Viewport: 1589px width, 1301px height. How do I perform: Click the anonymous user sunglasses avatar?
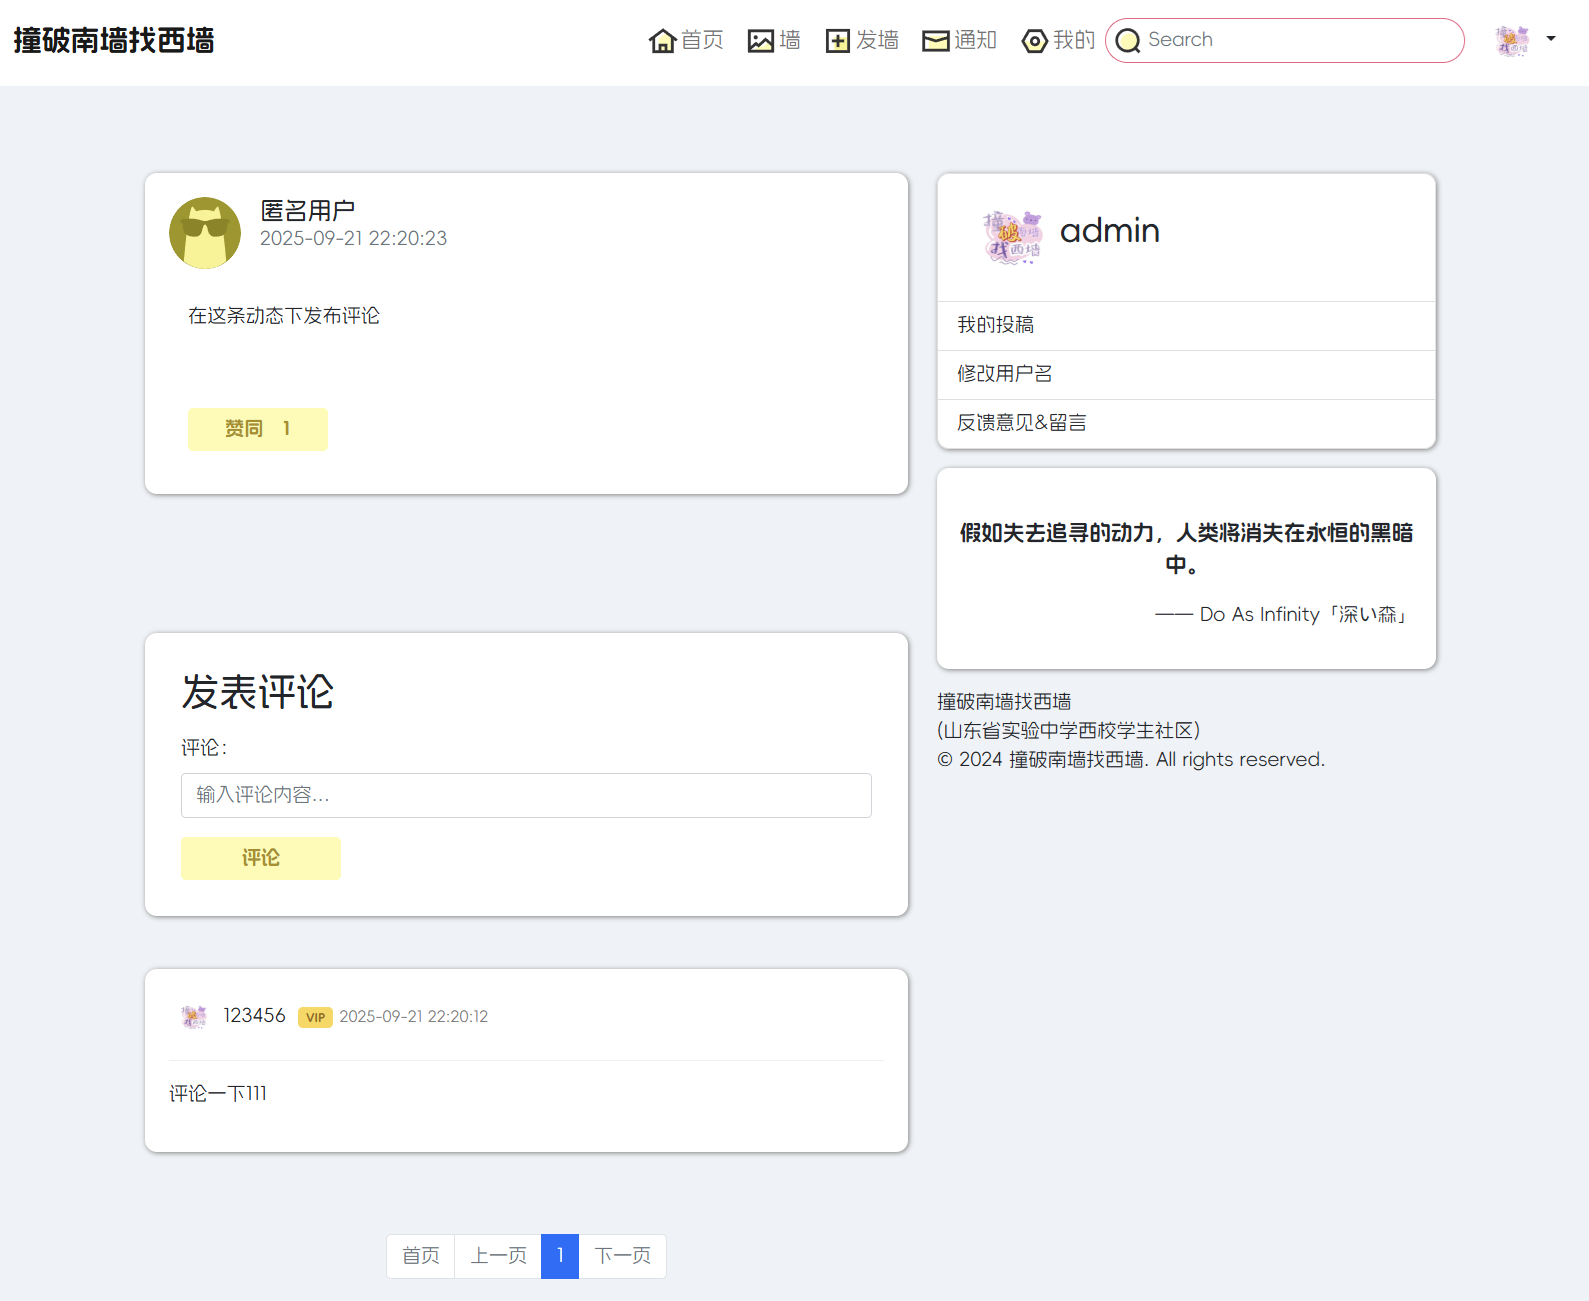point(205,233)
